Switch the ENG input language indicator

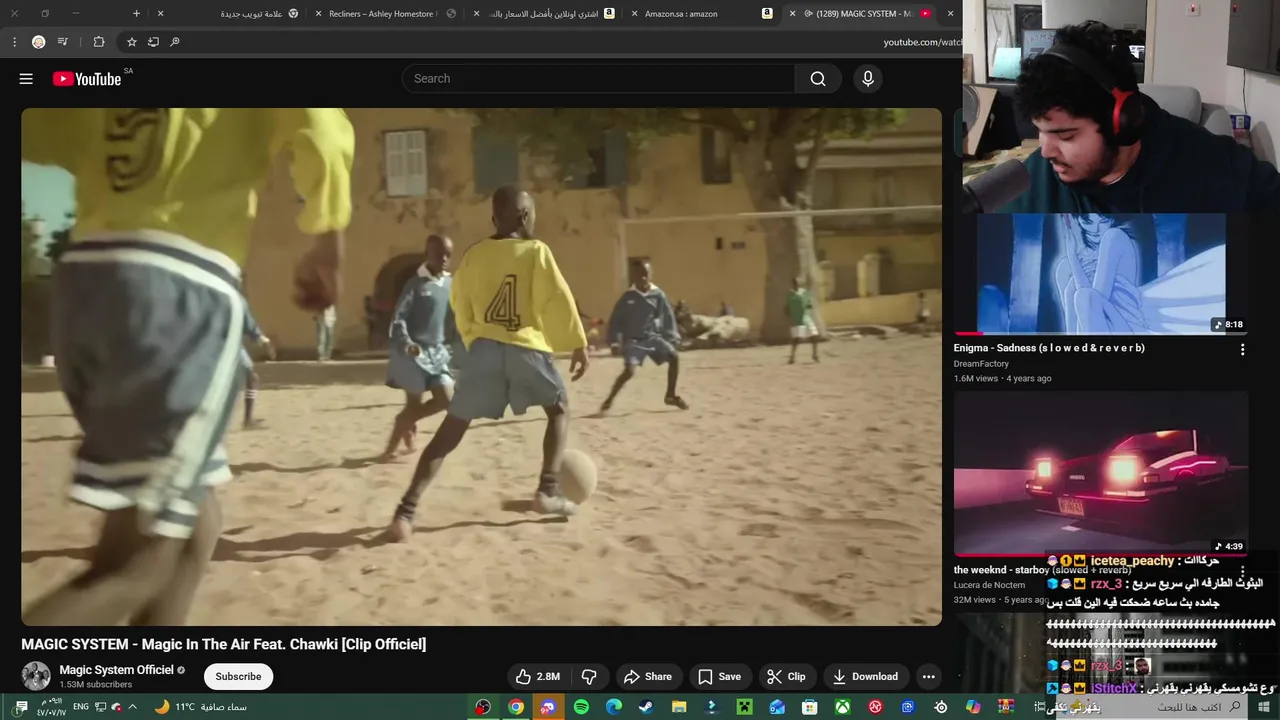pos(81,707)
